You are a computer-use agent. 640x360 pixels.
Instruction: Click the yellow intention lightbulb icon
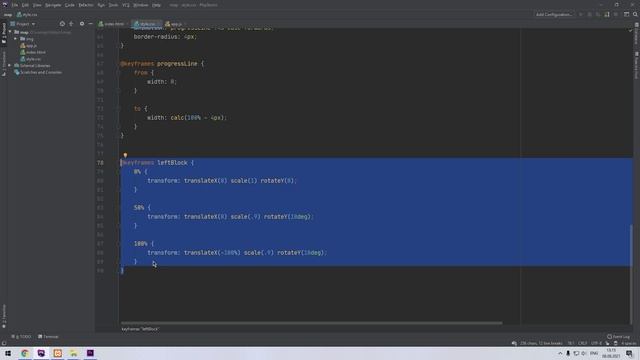click(x=125, y=155)
